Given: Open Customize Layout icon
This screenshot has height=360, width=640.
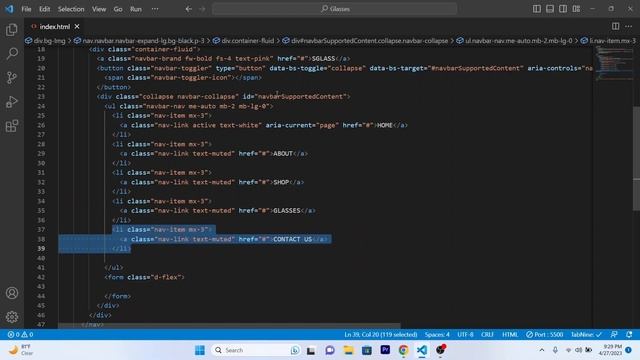Looking at the screenshot, I should click(x=576, y=9).
